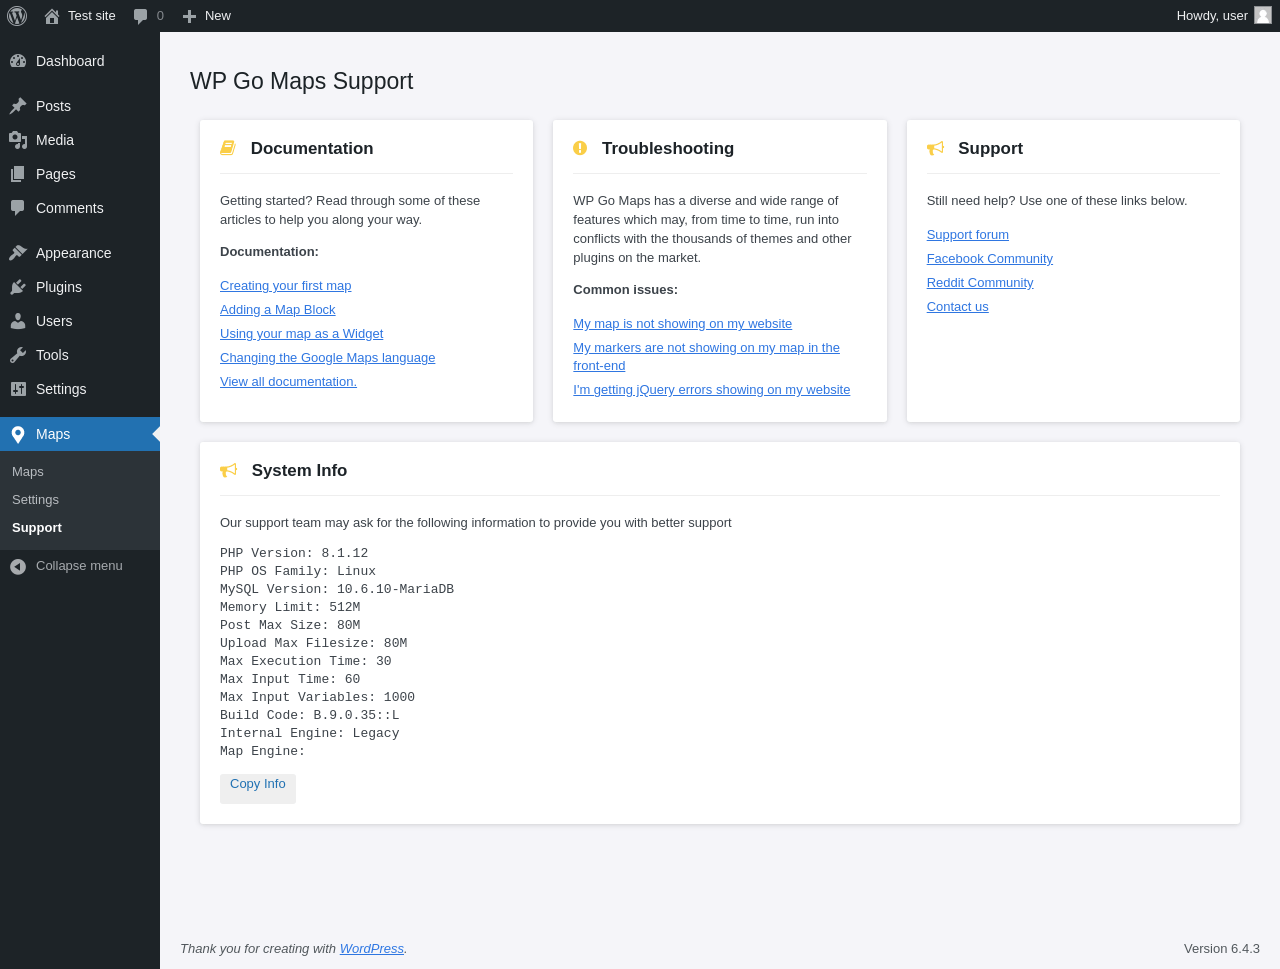Click the Tools wrench icon
1280x969 pixels.
[x=18, y=355]
